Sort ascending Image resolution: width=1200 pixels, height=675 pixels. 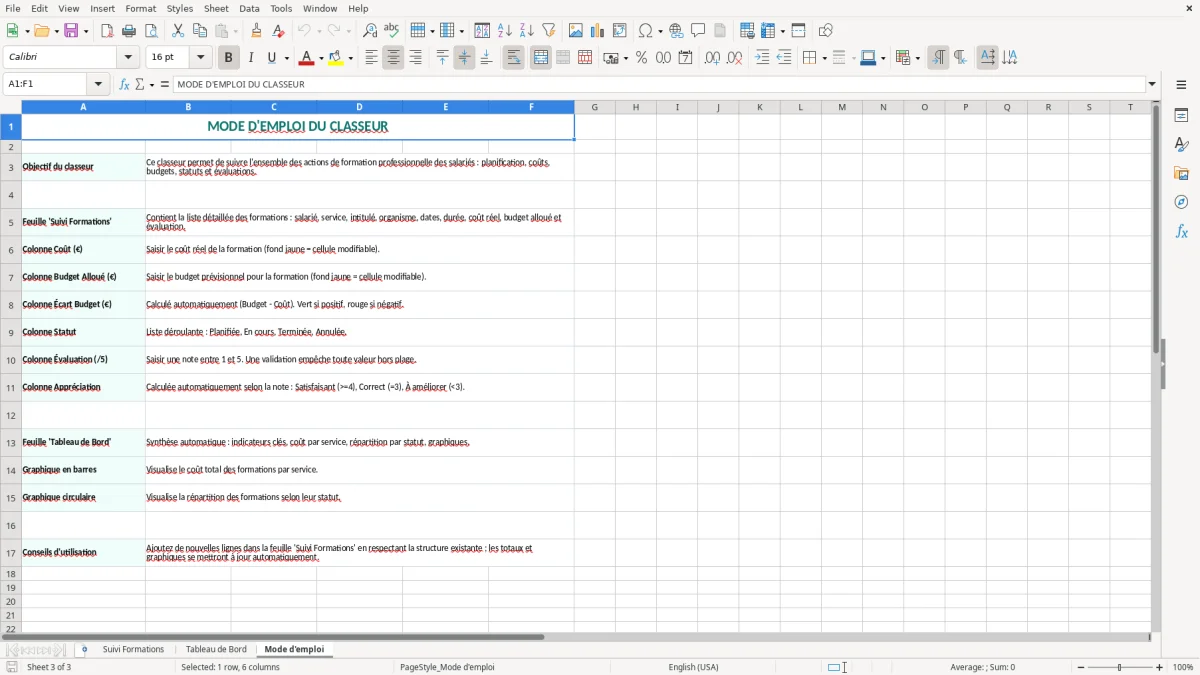(x=505, y=31)
